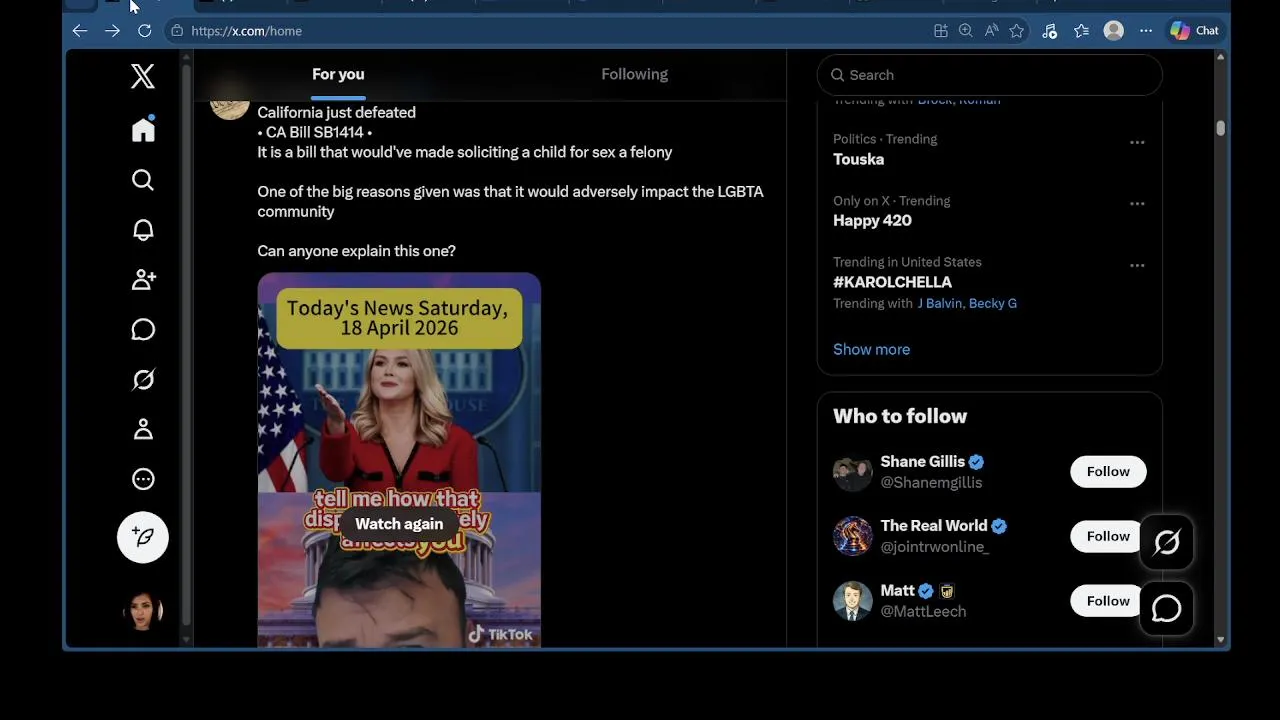Open Grok icon in left sidebar
Viewport: 1280px width, 720px height.
pos(143,380)
